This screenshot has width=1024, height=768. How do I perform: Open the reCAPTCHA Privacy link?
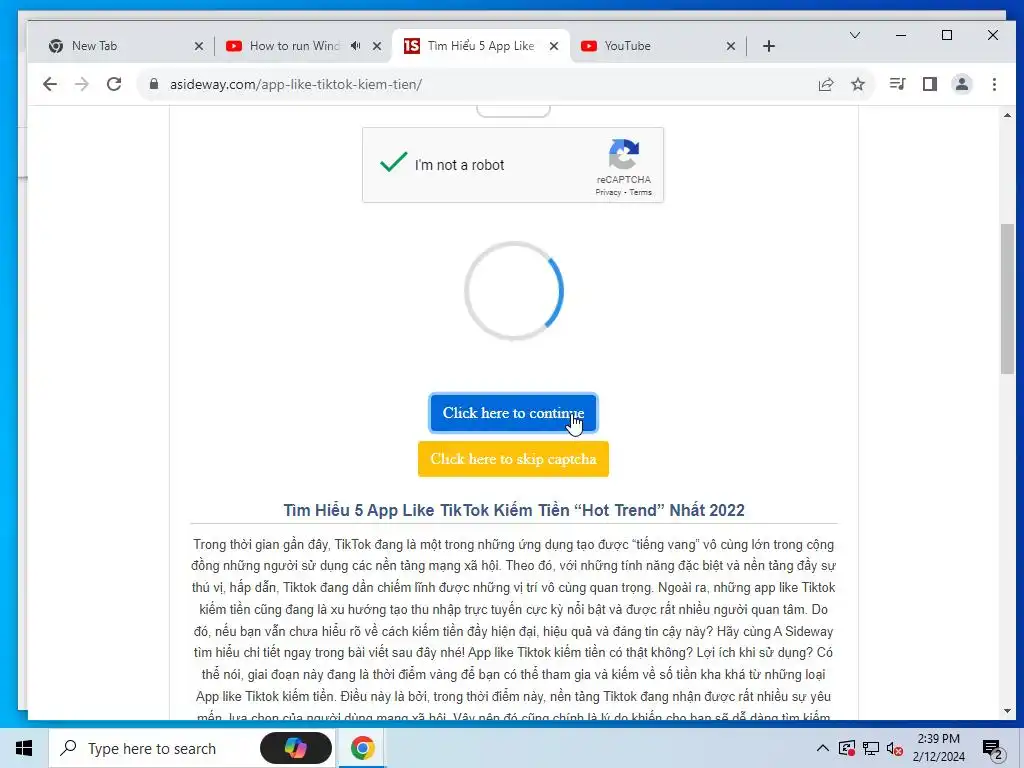[x=608, y=192]
